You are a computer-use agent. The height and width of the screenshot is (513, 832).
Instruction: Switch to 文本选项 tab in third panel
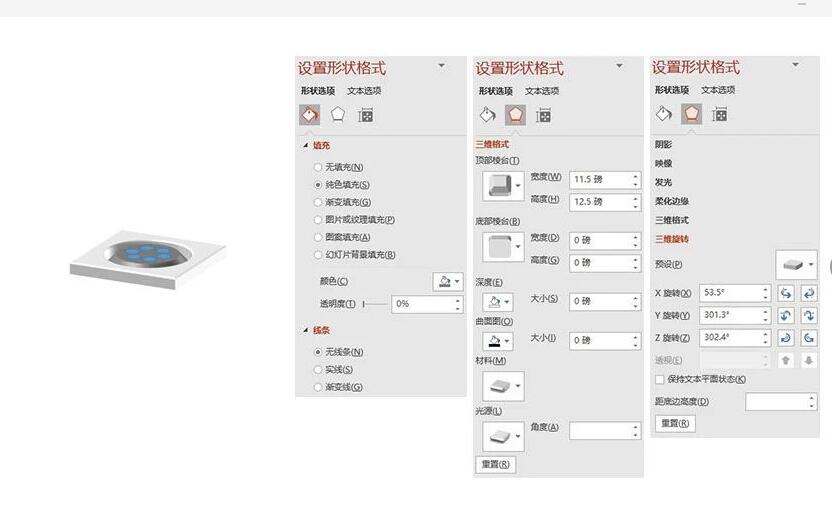pyautogui.click(x=718, y=90)
